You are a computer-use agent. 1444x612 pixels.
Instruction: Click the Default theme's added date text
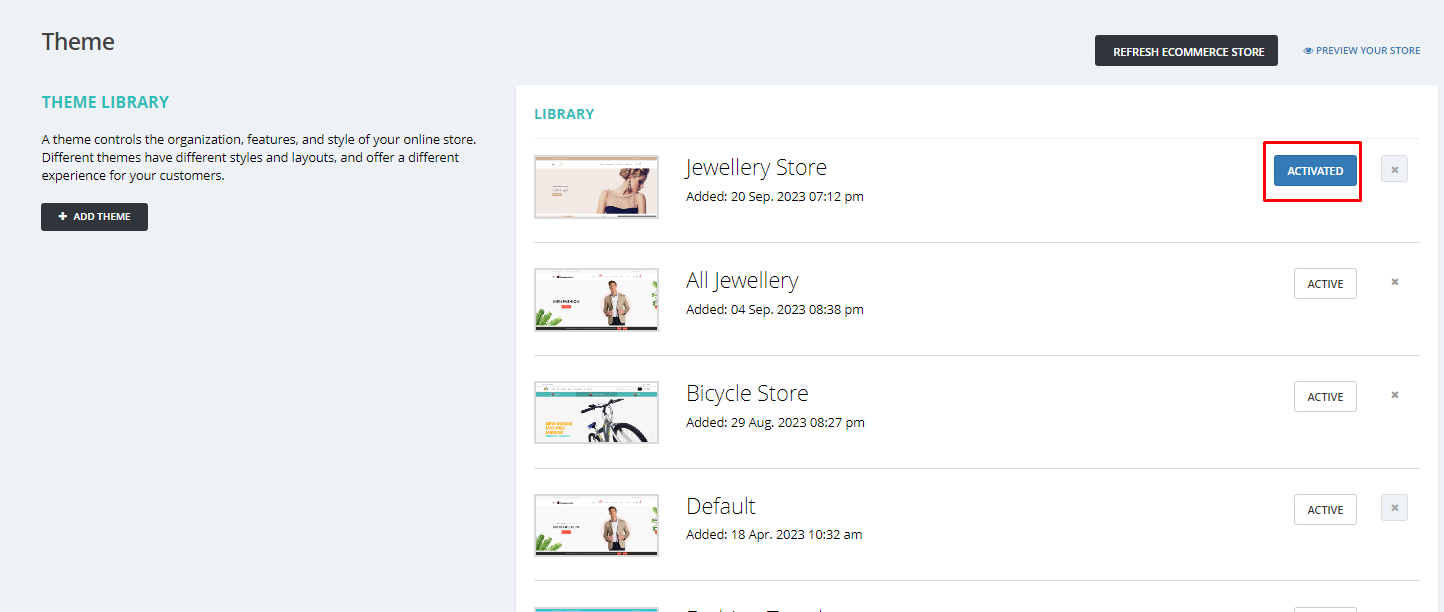coord(774,535)
